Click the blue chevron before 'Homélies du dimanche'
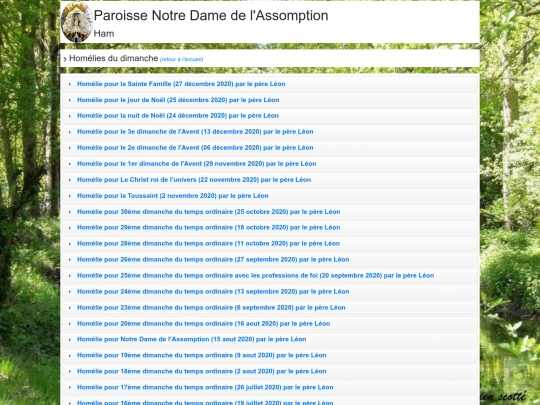The image size is (540, 405). point(65,59)
